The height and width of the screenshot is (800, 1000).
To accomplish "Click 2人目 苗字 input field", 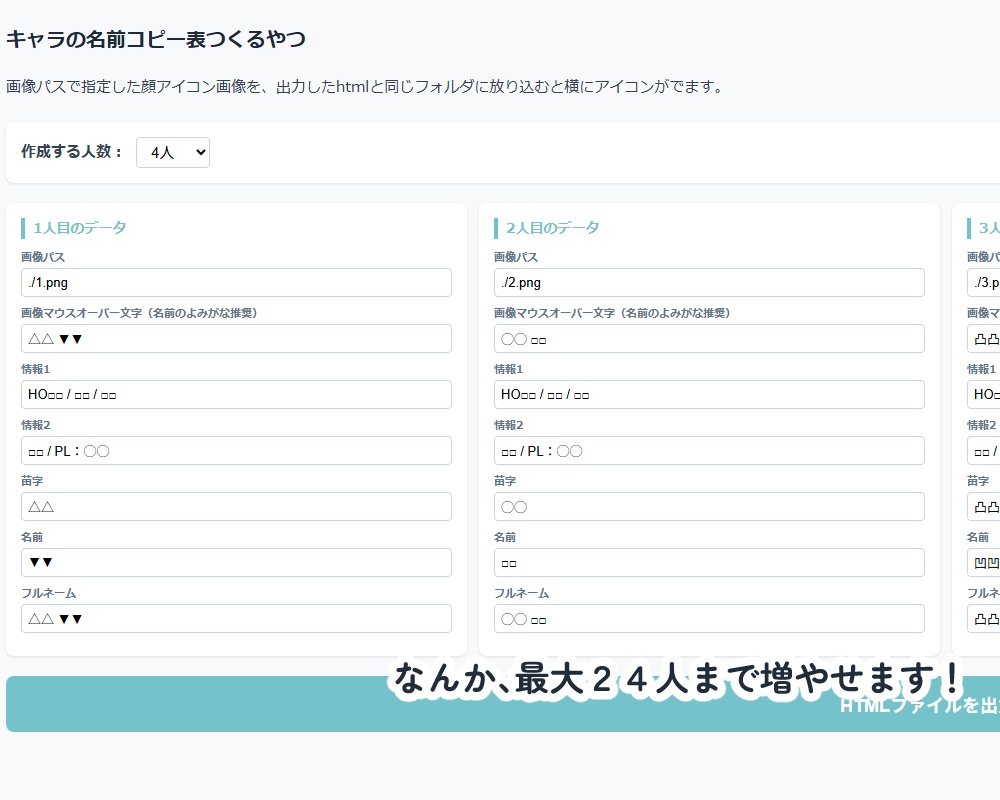I will click(x=709, y=507).
